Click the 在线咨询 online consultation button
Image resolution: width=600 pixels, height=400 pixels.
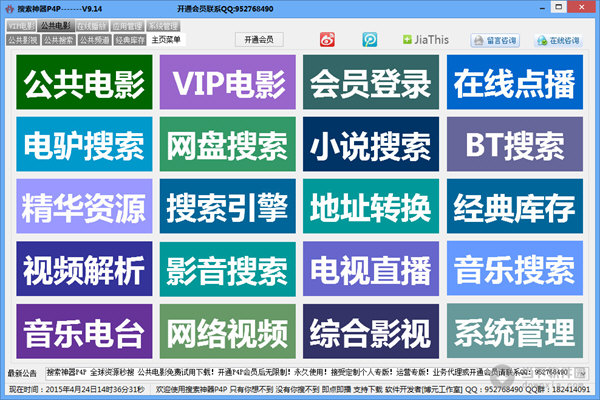tap(558, 40)
